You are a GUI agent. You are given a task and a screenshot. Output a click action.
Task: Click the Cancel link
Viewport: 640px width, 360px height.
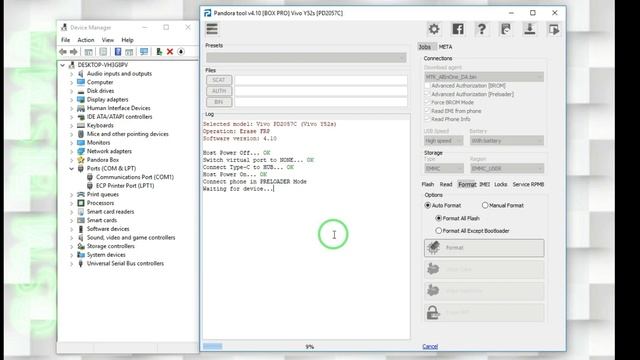430,347
